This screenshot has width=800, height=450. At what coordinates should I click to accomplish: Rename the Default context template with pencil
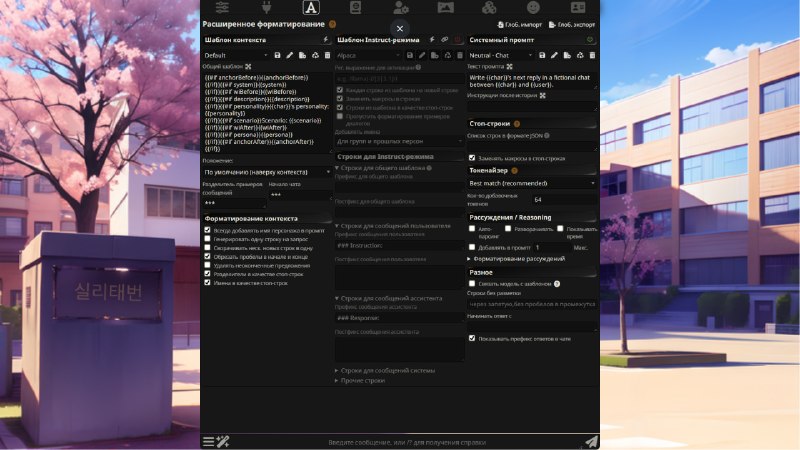point(290,55)
